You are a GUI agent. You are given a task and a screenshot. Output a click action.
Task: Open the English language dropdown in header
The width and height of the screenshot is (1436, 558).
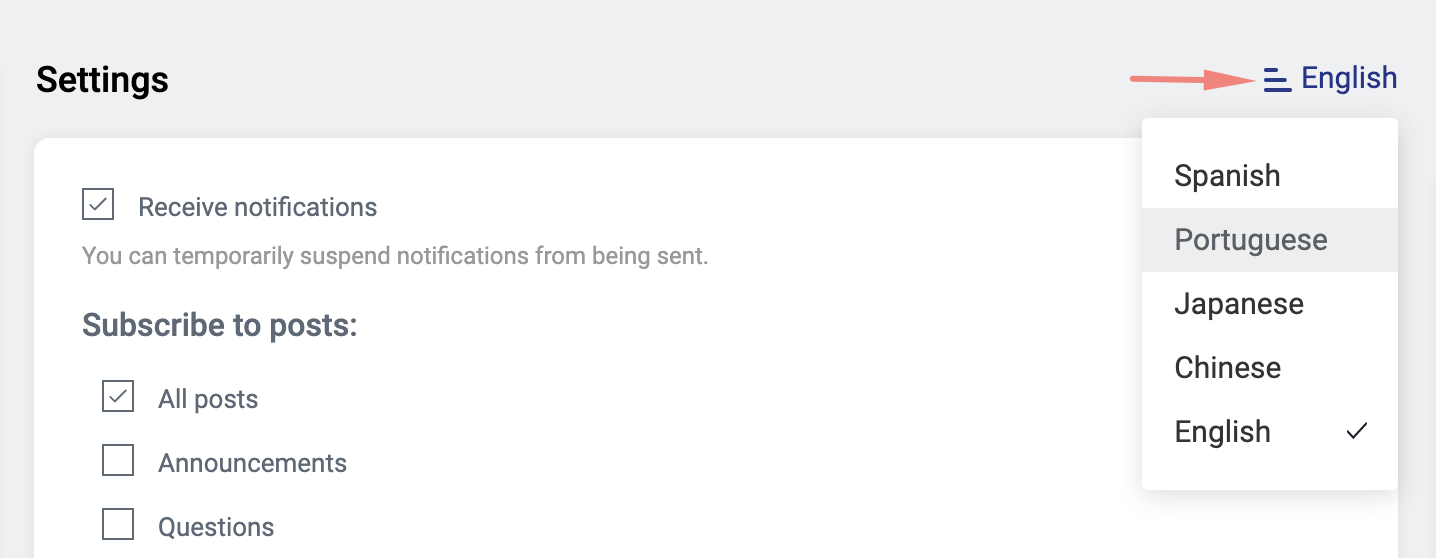1348,78
